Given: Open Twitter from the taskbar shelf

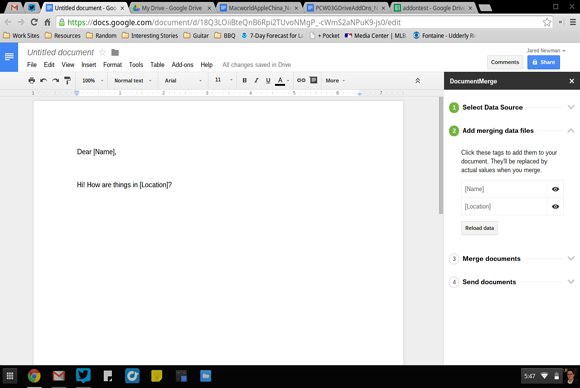Looking at the screenshot, I should 83,375.
